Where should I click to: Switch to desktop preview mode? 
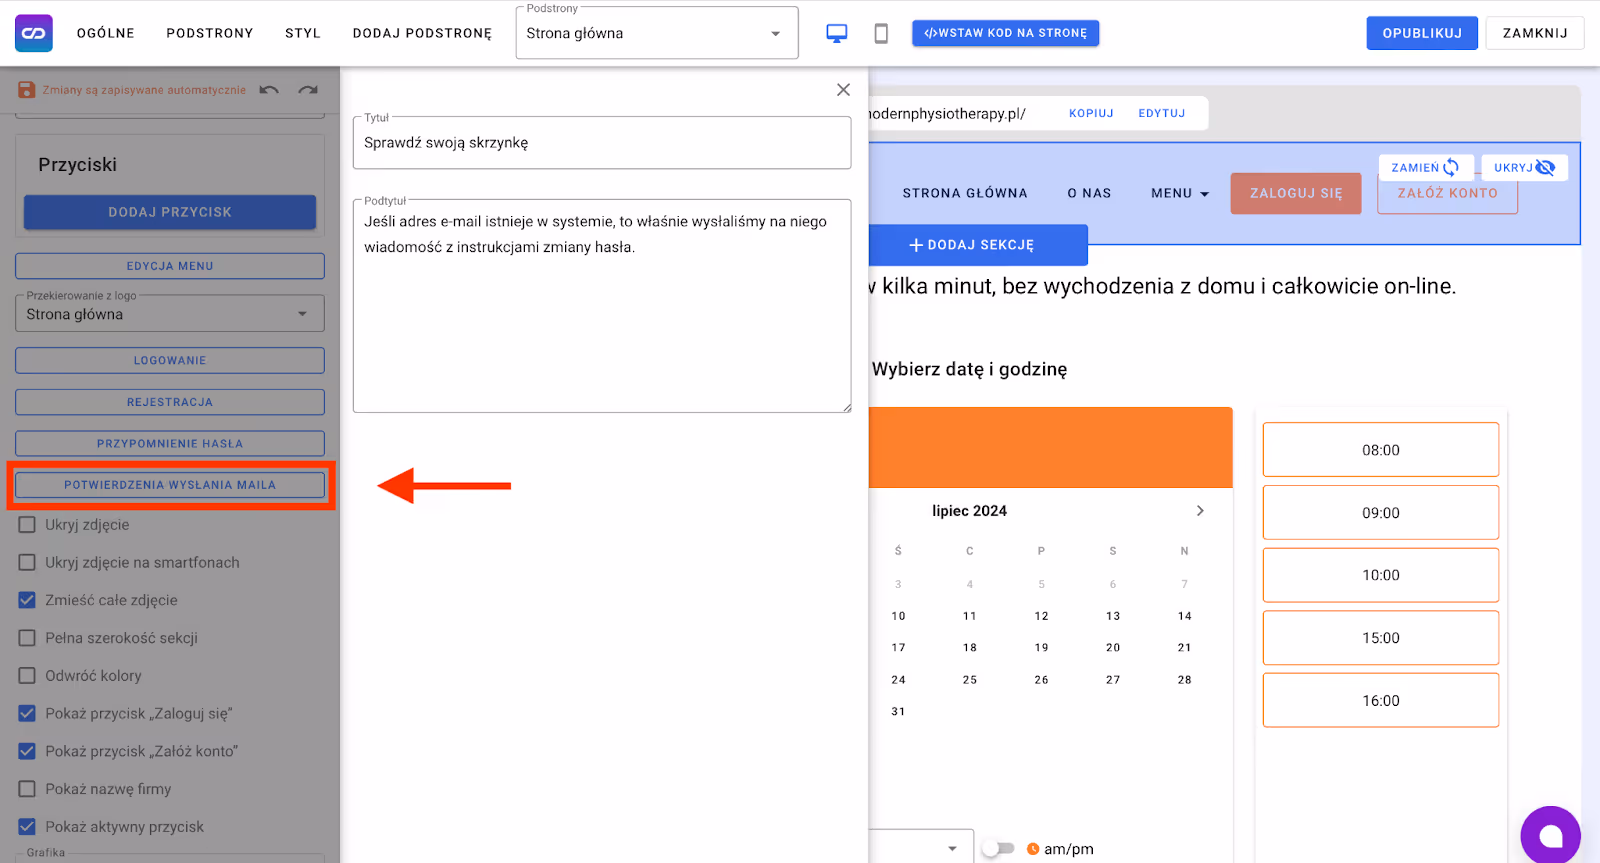[x=837, y=33]
